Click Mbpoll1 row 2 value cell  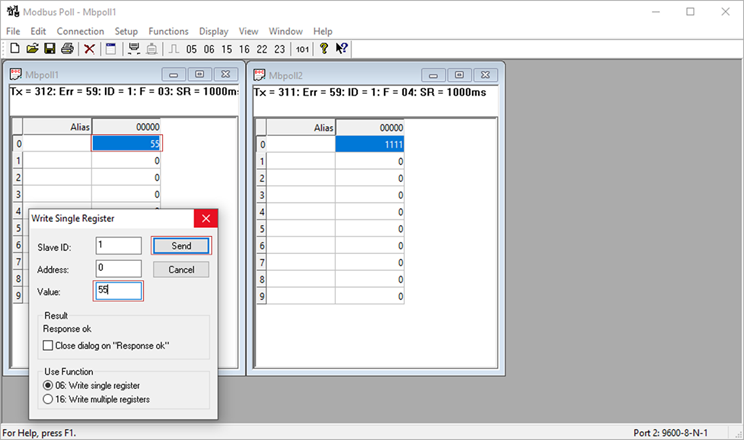pos(126,178)
